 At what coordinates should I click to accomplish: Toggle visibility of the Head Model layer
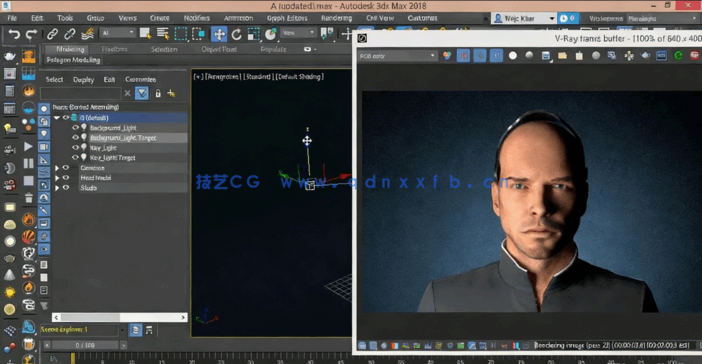66,178
